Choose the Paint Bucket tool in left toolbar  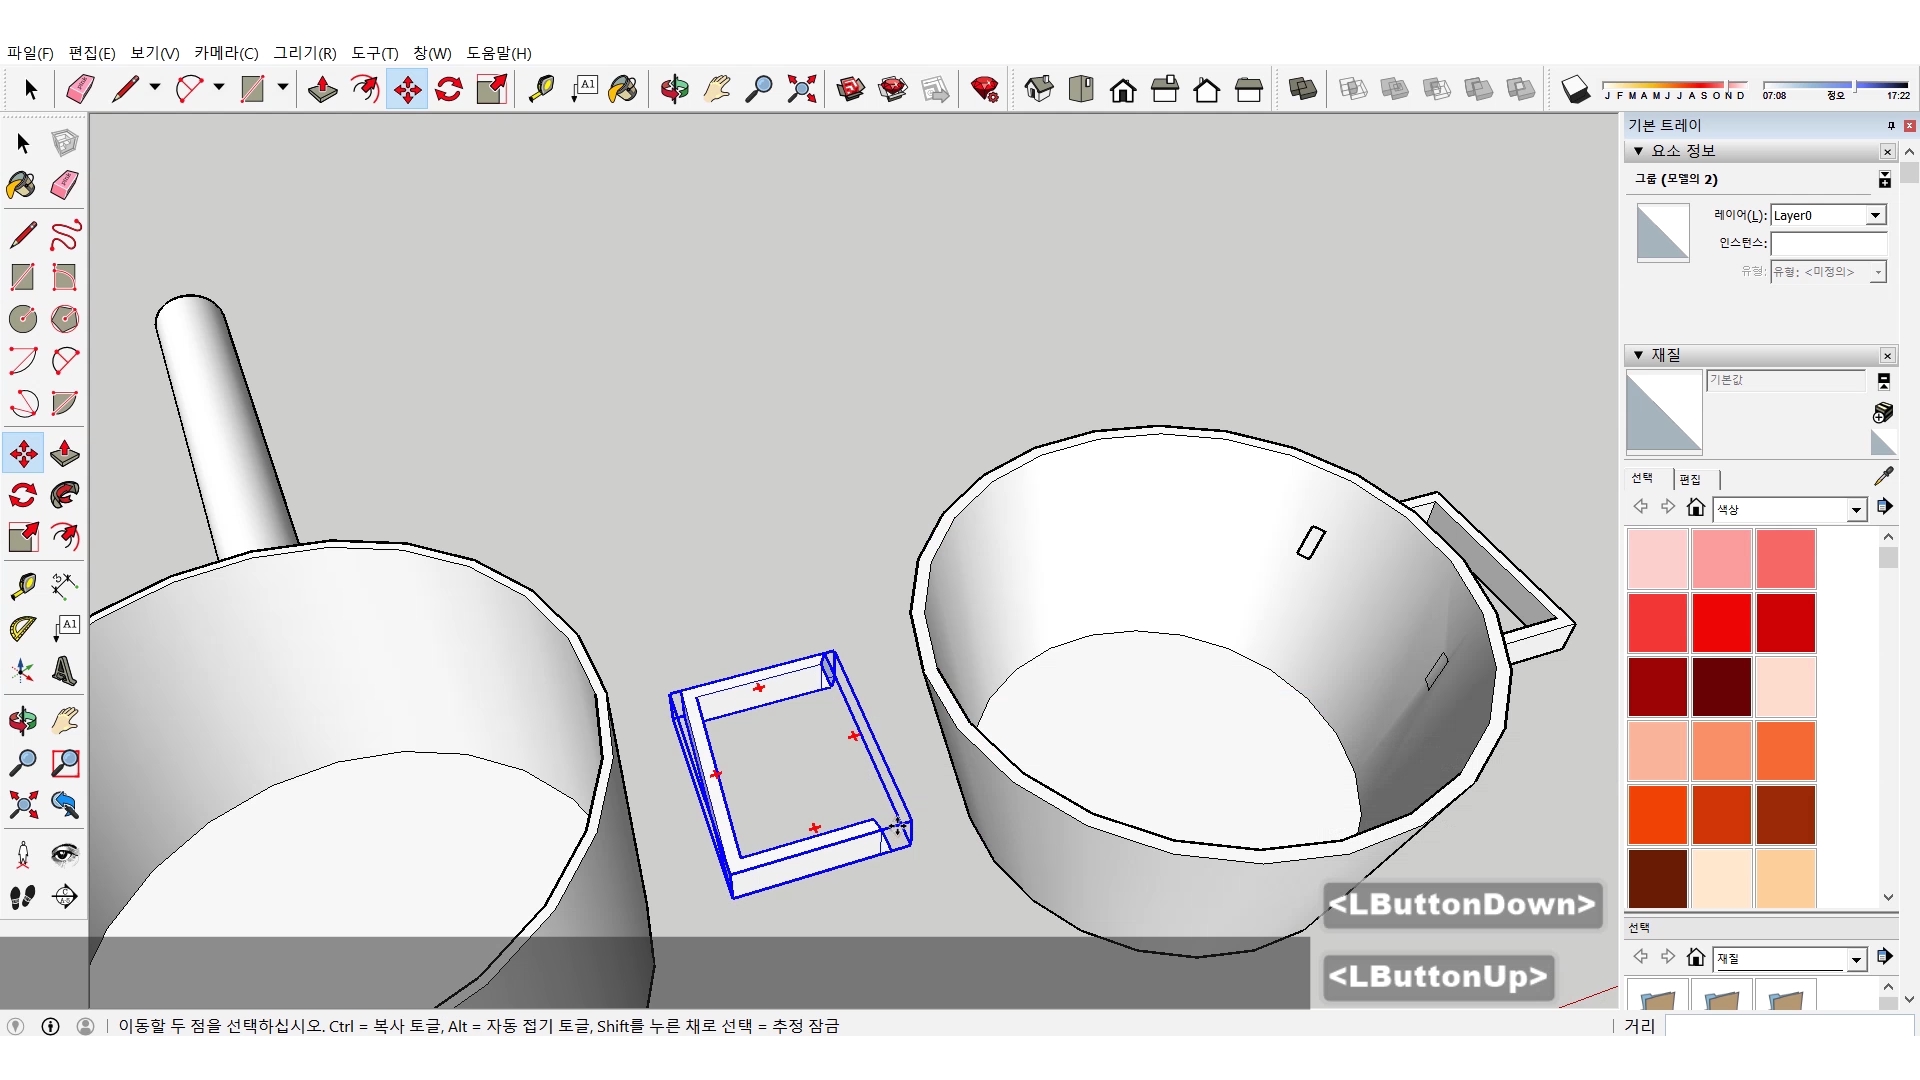[x=22, y=185]
